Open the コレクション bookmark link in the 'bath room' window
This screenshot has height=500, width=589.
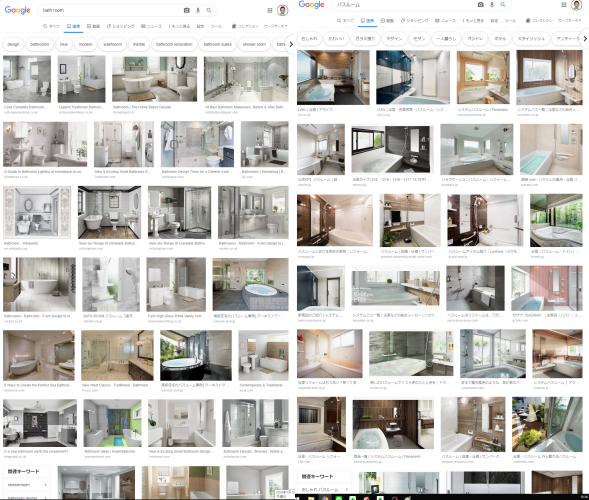(245, 26)
